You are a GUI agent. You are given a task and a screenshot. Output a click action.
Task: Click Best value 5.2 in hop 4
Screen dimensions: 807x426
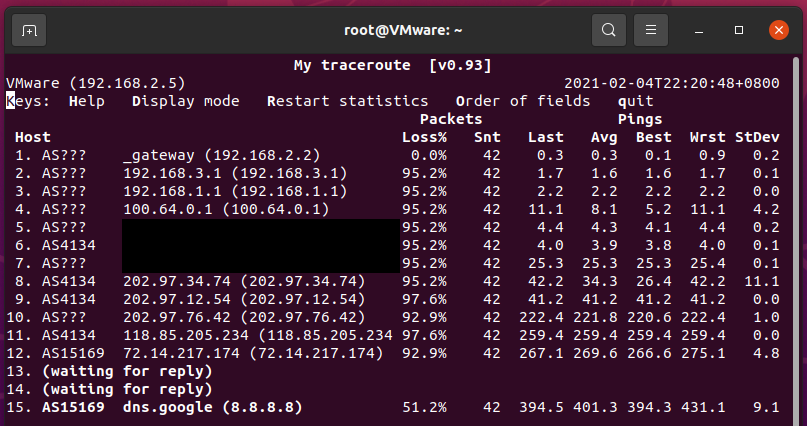click(658, 209)
